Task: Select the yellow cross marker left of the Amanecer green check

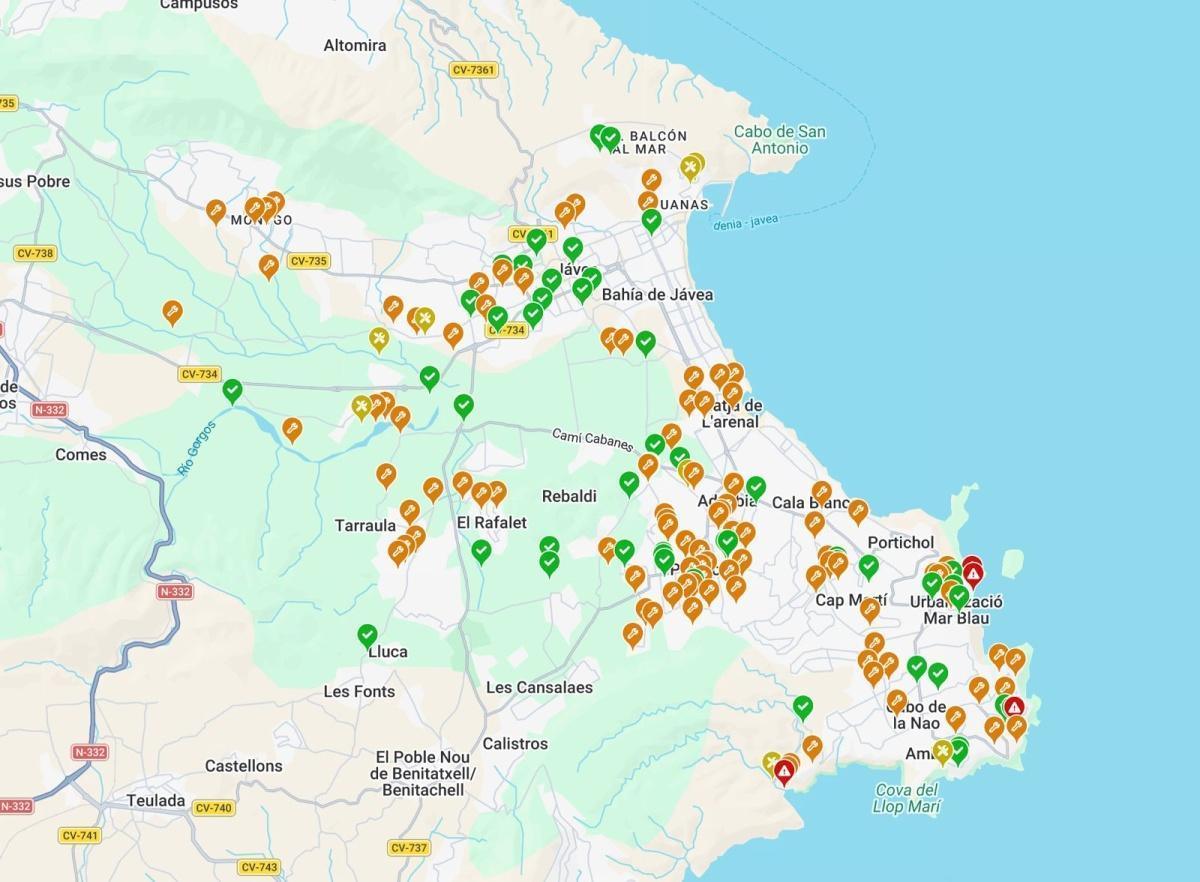Action: (942, 752)
